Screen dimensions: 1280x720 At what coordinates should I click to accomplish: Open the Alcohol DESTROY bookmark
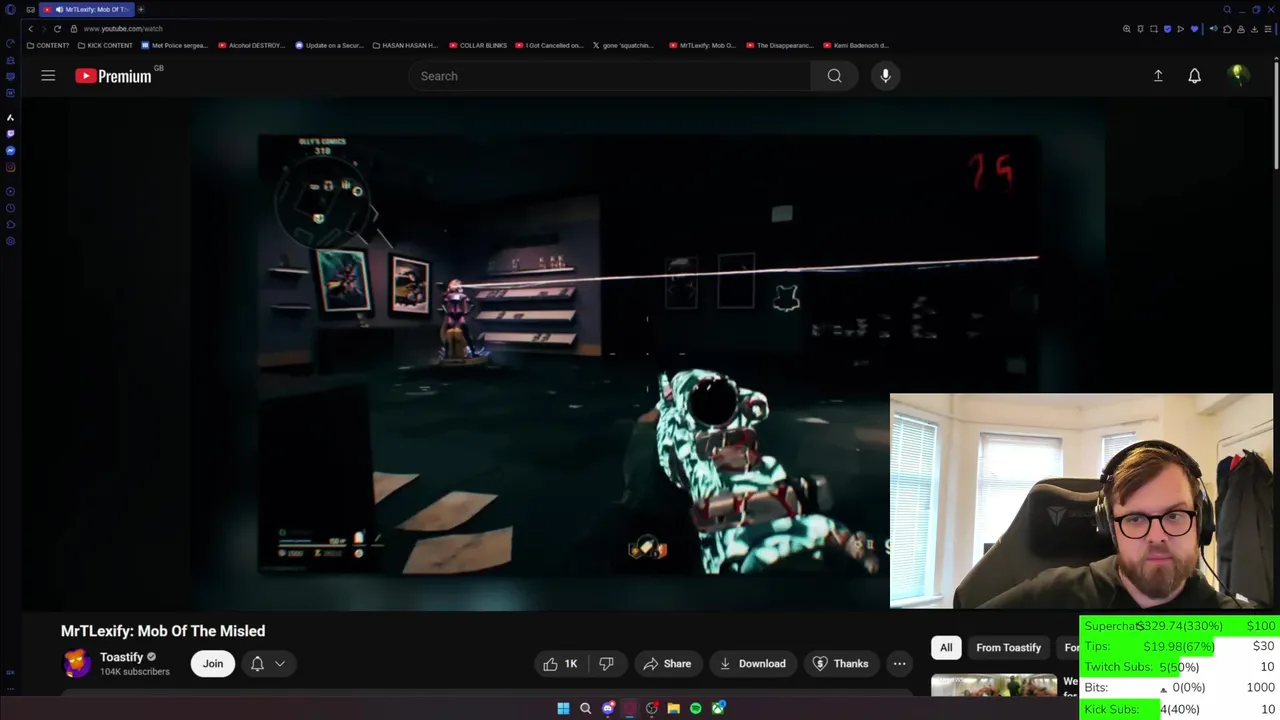pyautogui.click(x=252, y=45)
